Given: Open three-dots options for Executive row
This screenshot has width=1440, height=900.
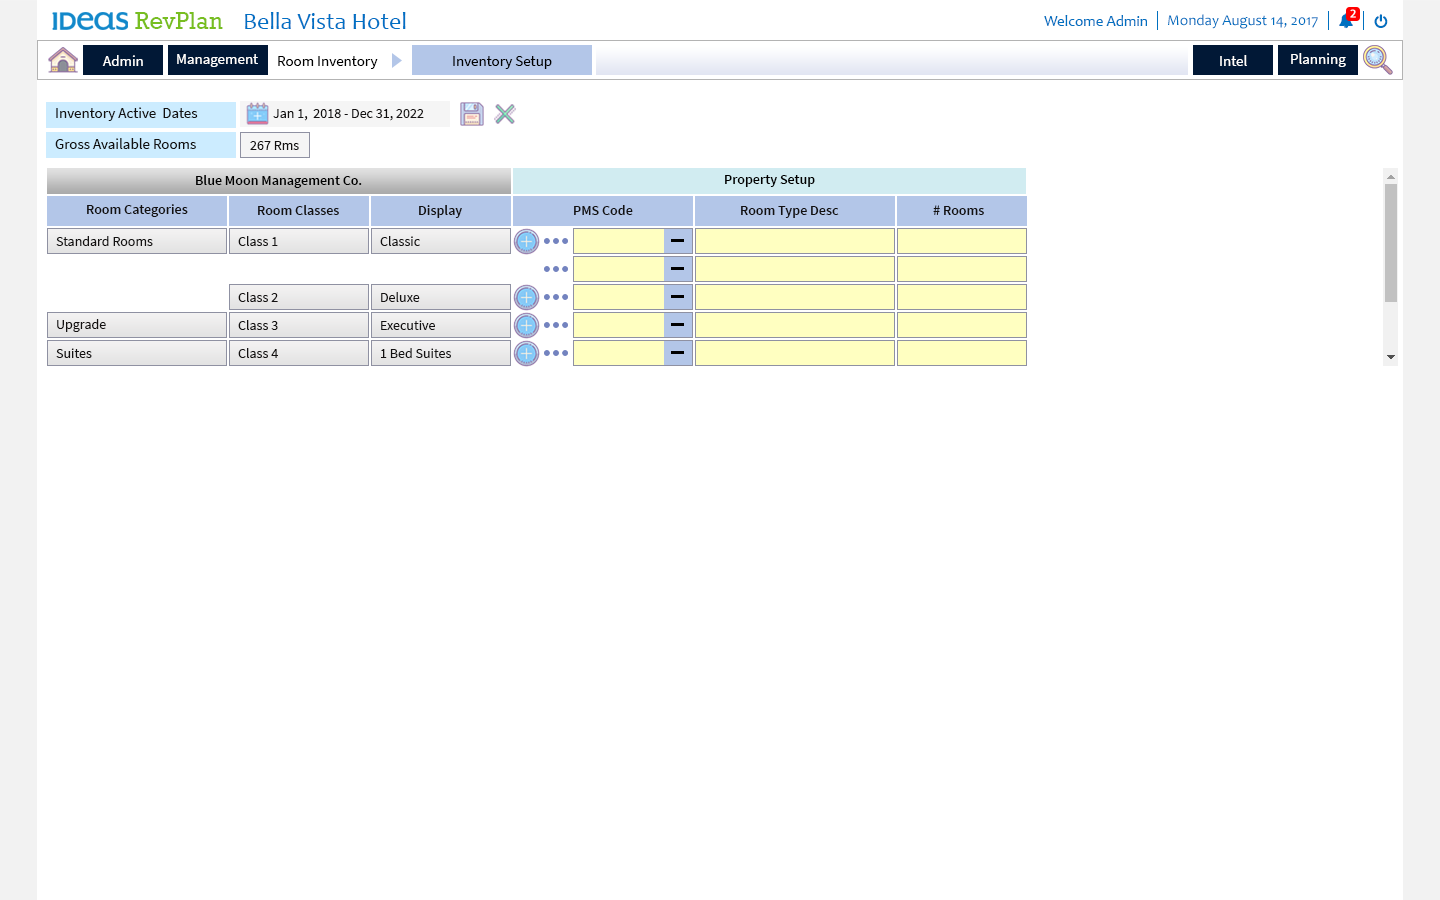Looking at the screenshot, I should click(x=556, y=325).
